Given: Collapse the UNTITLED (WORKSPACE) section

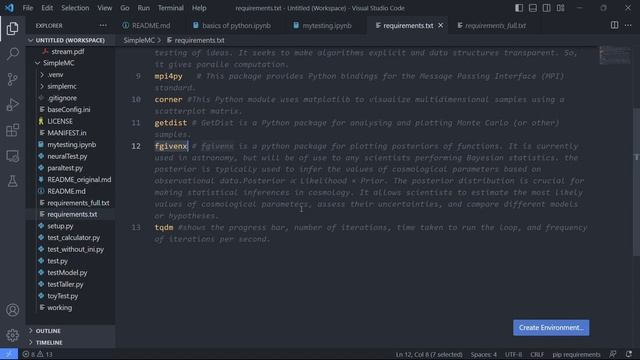Looking at the screenshot, I should [x=70, y=40].
